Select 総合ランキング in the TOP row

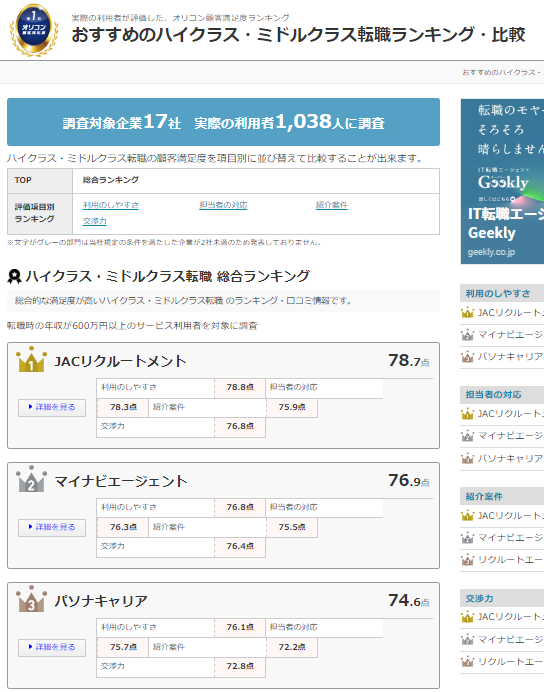tap(111, 180)
